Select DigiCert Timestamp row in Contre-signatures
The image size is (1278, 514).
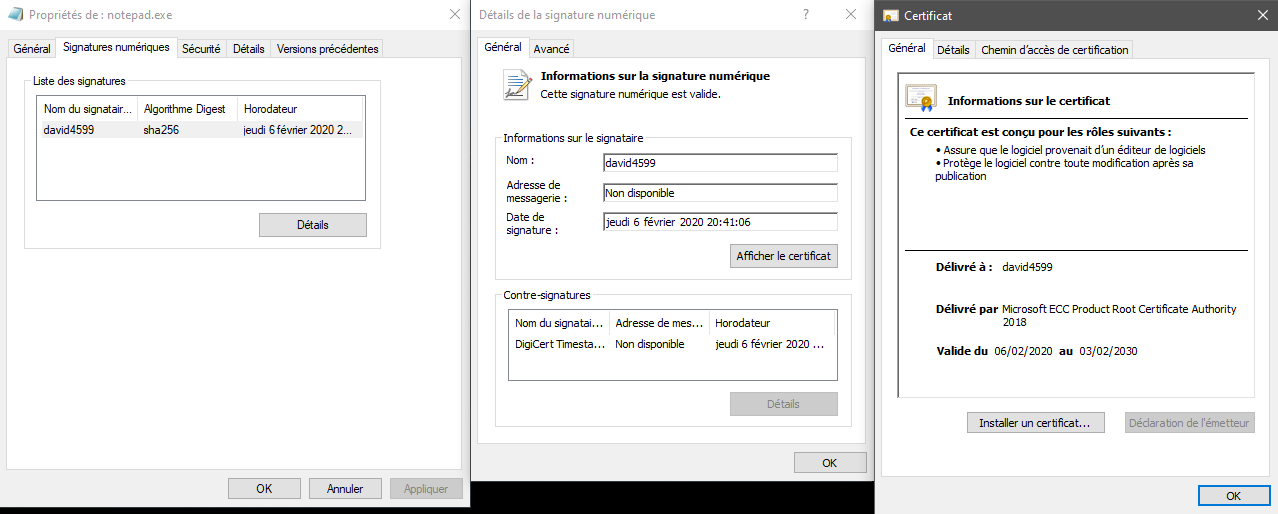[672, 344]
